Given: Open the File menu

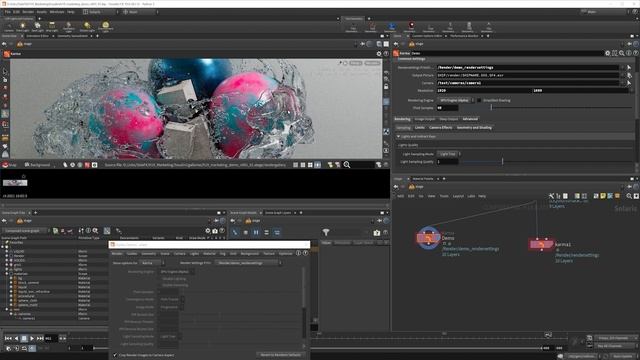Looking at the screenshot, I should (x=8, y=12).
